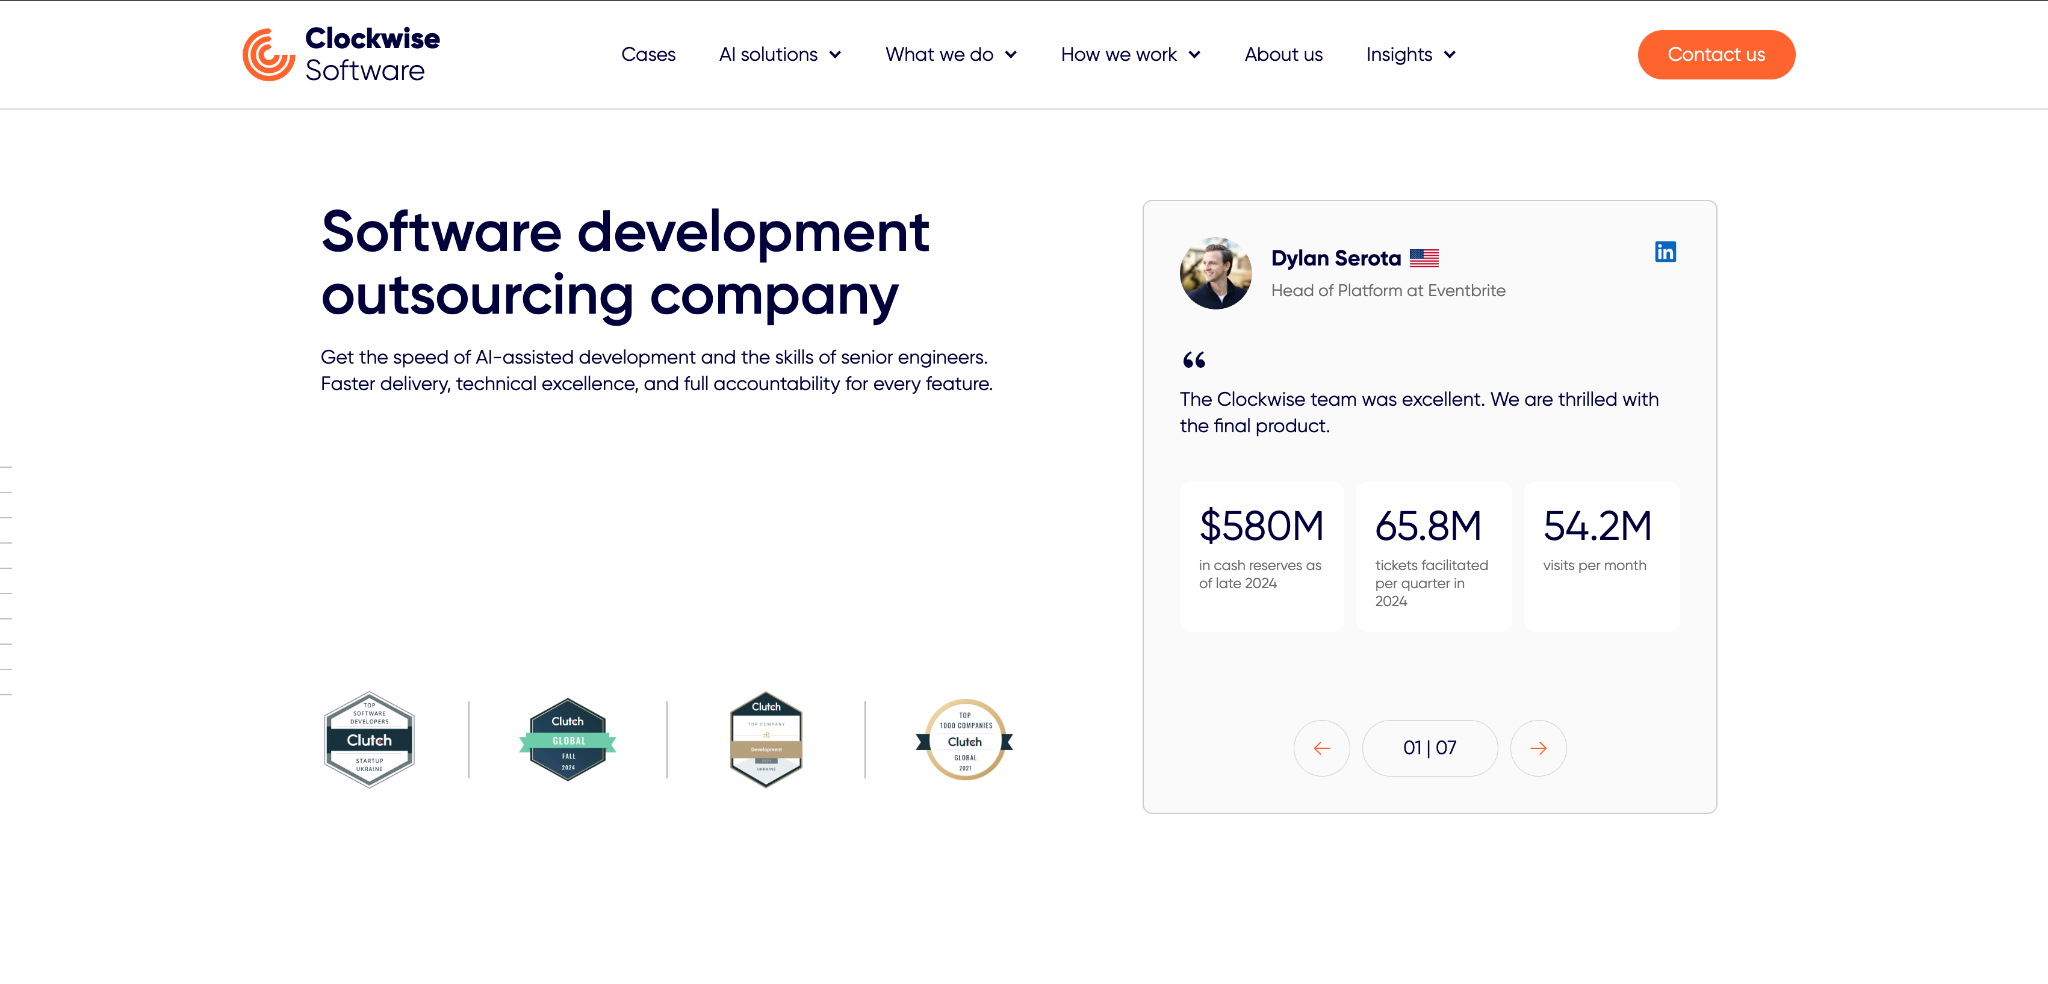Open the Clutch Top Company Development badge

(x=766, y=740)
